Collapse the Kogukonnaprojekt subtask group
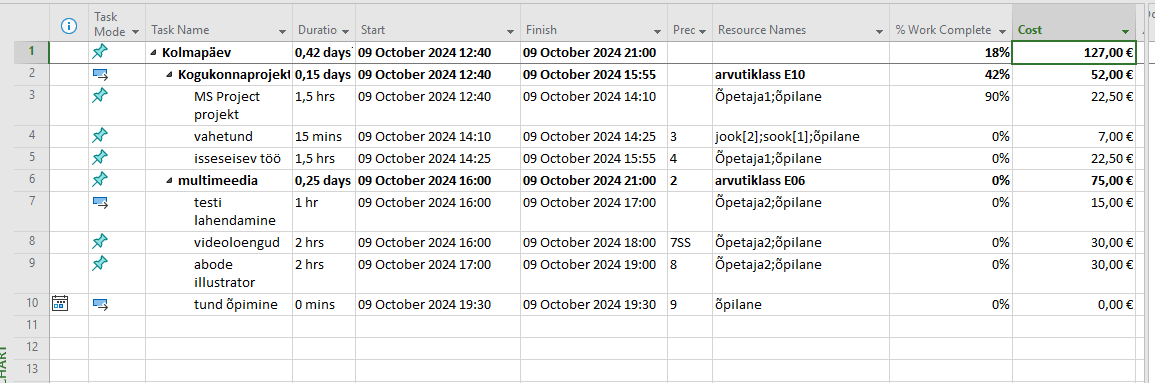 (x=170, y=74)
